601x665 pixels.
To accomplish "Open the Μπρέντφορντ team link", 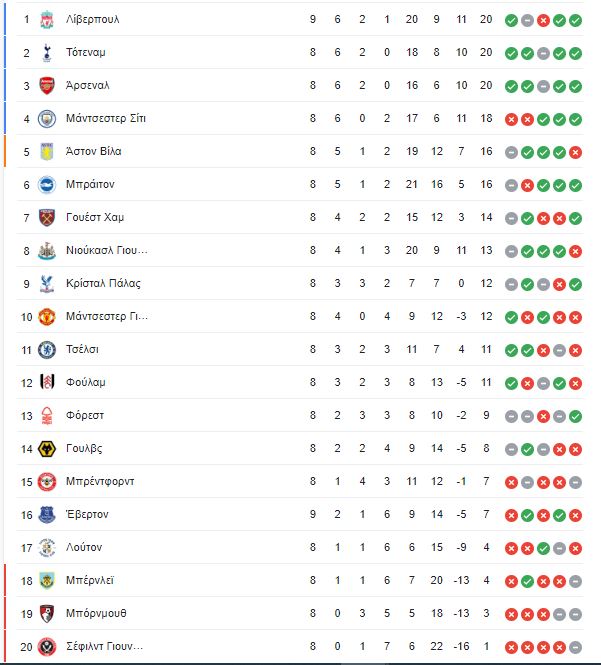I will pos(100,481).
